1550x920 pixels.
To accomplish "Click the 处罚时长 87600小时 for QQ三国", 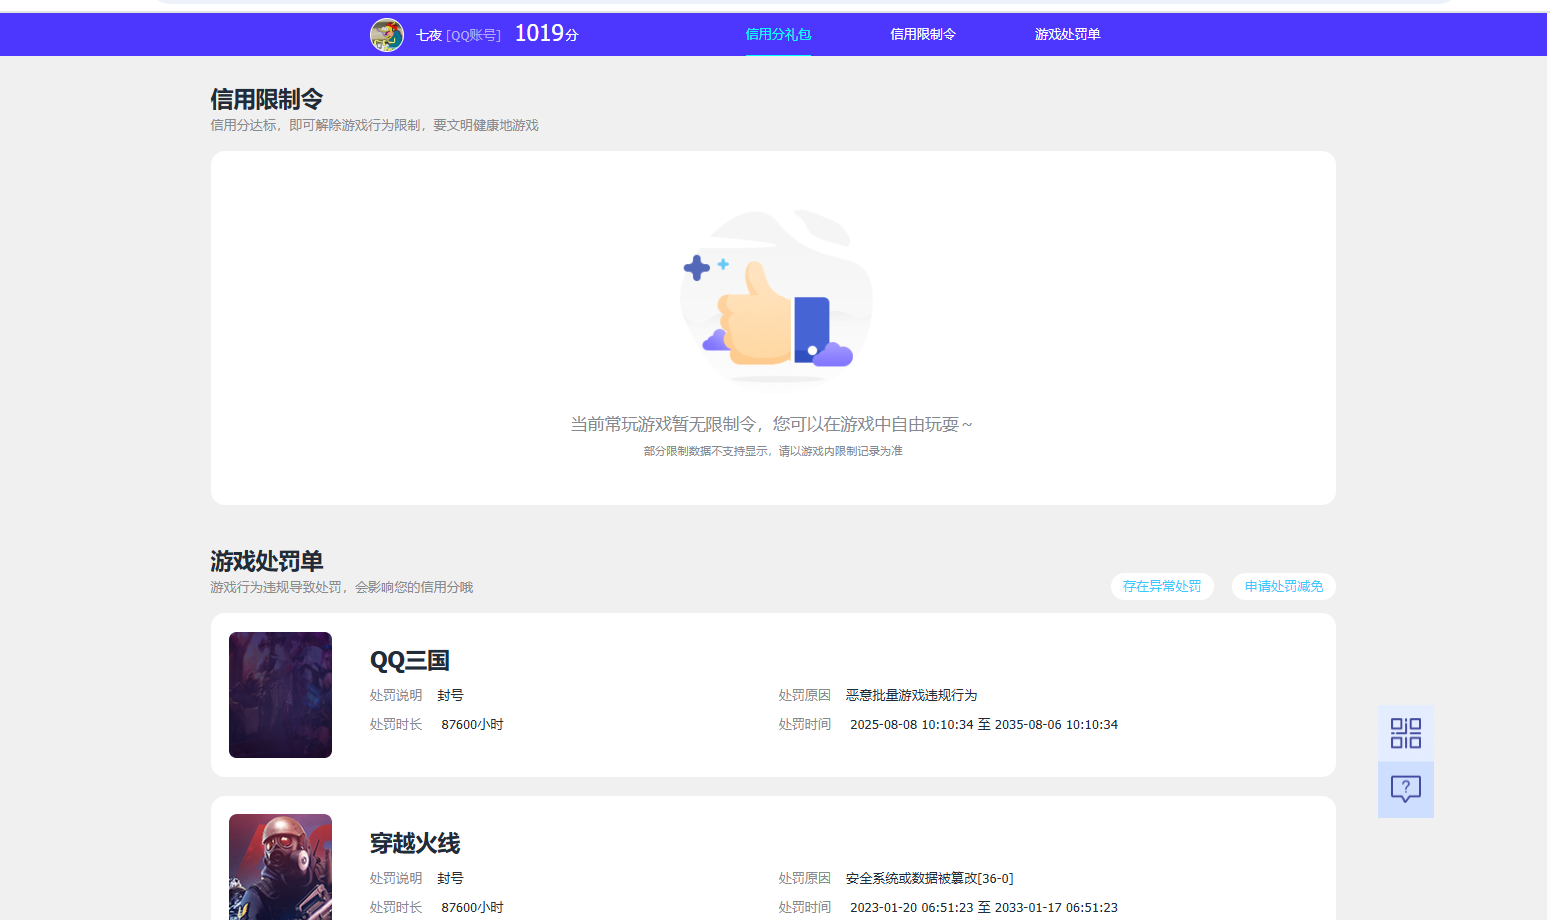I will [x=471, y=724].
